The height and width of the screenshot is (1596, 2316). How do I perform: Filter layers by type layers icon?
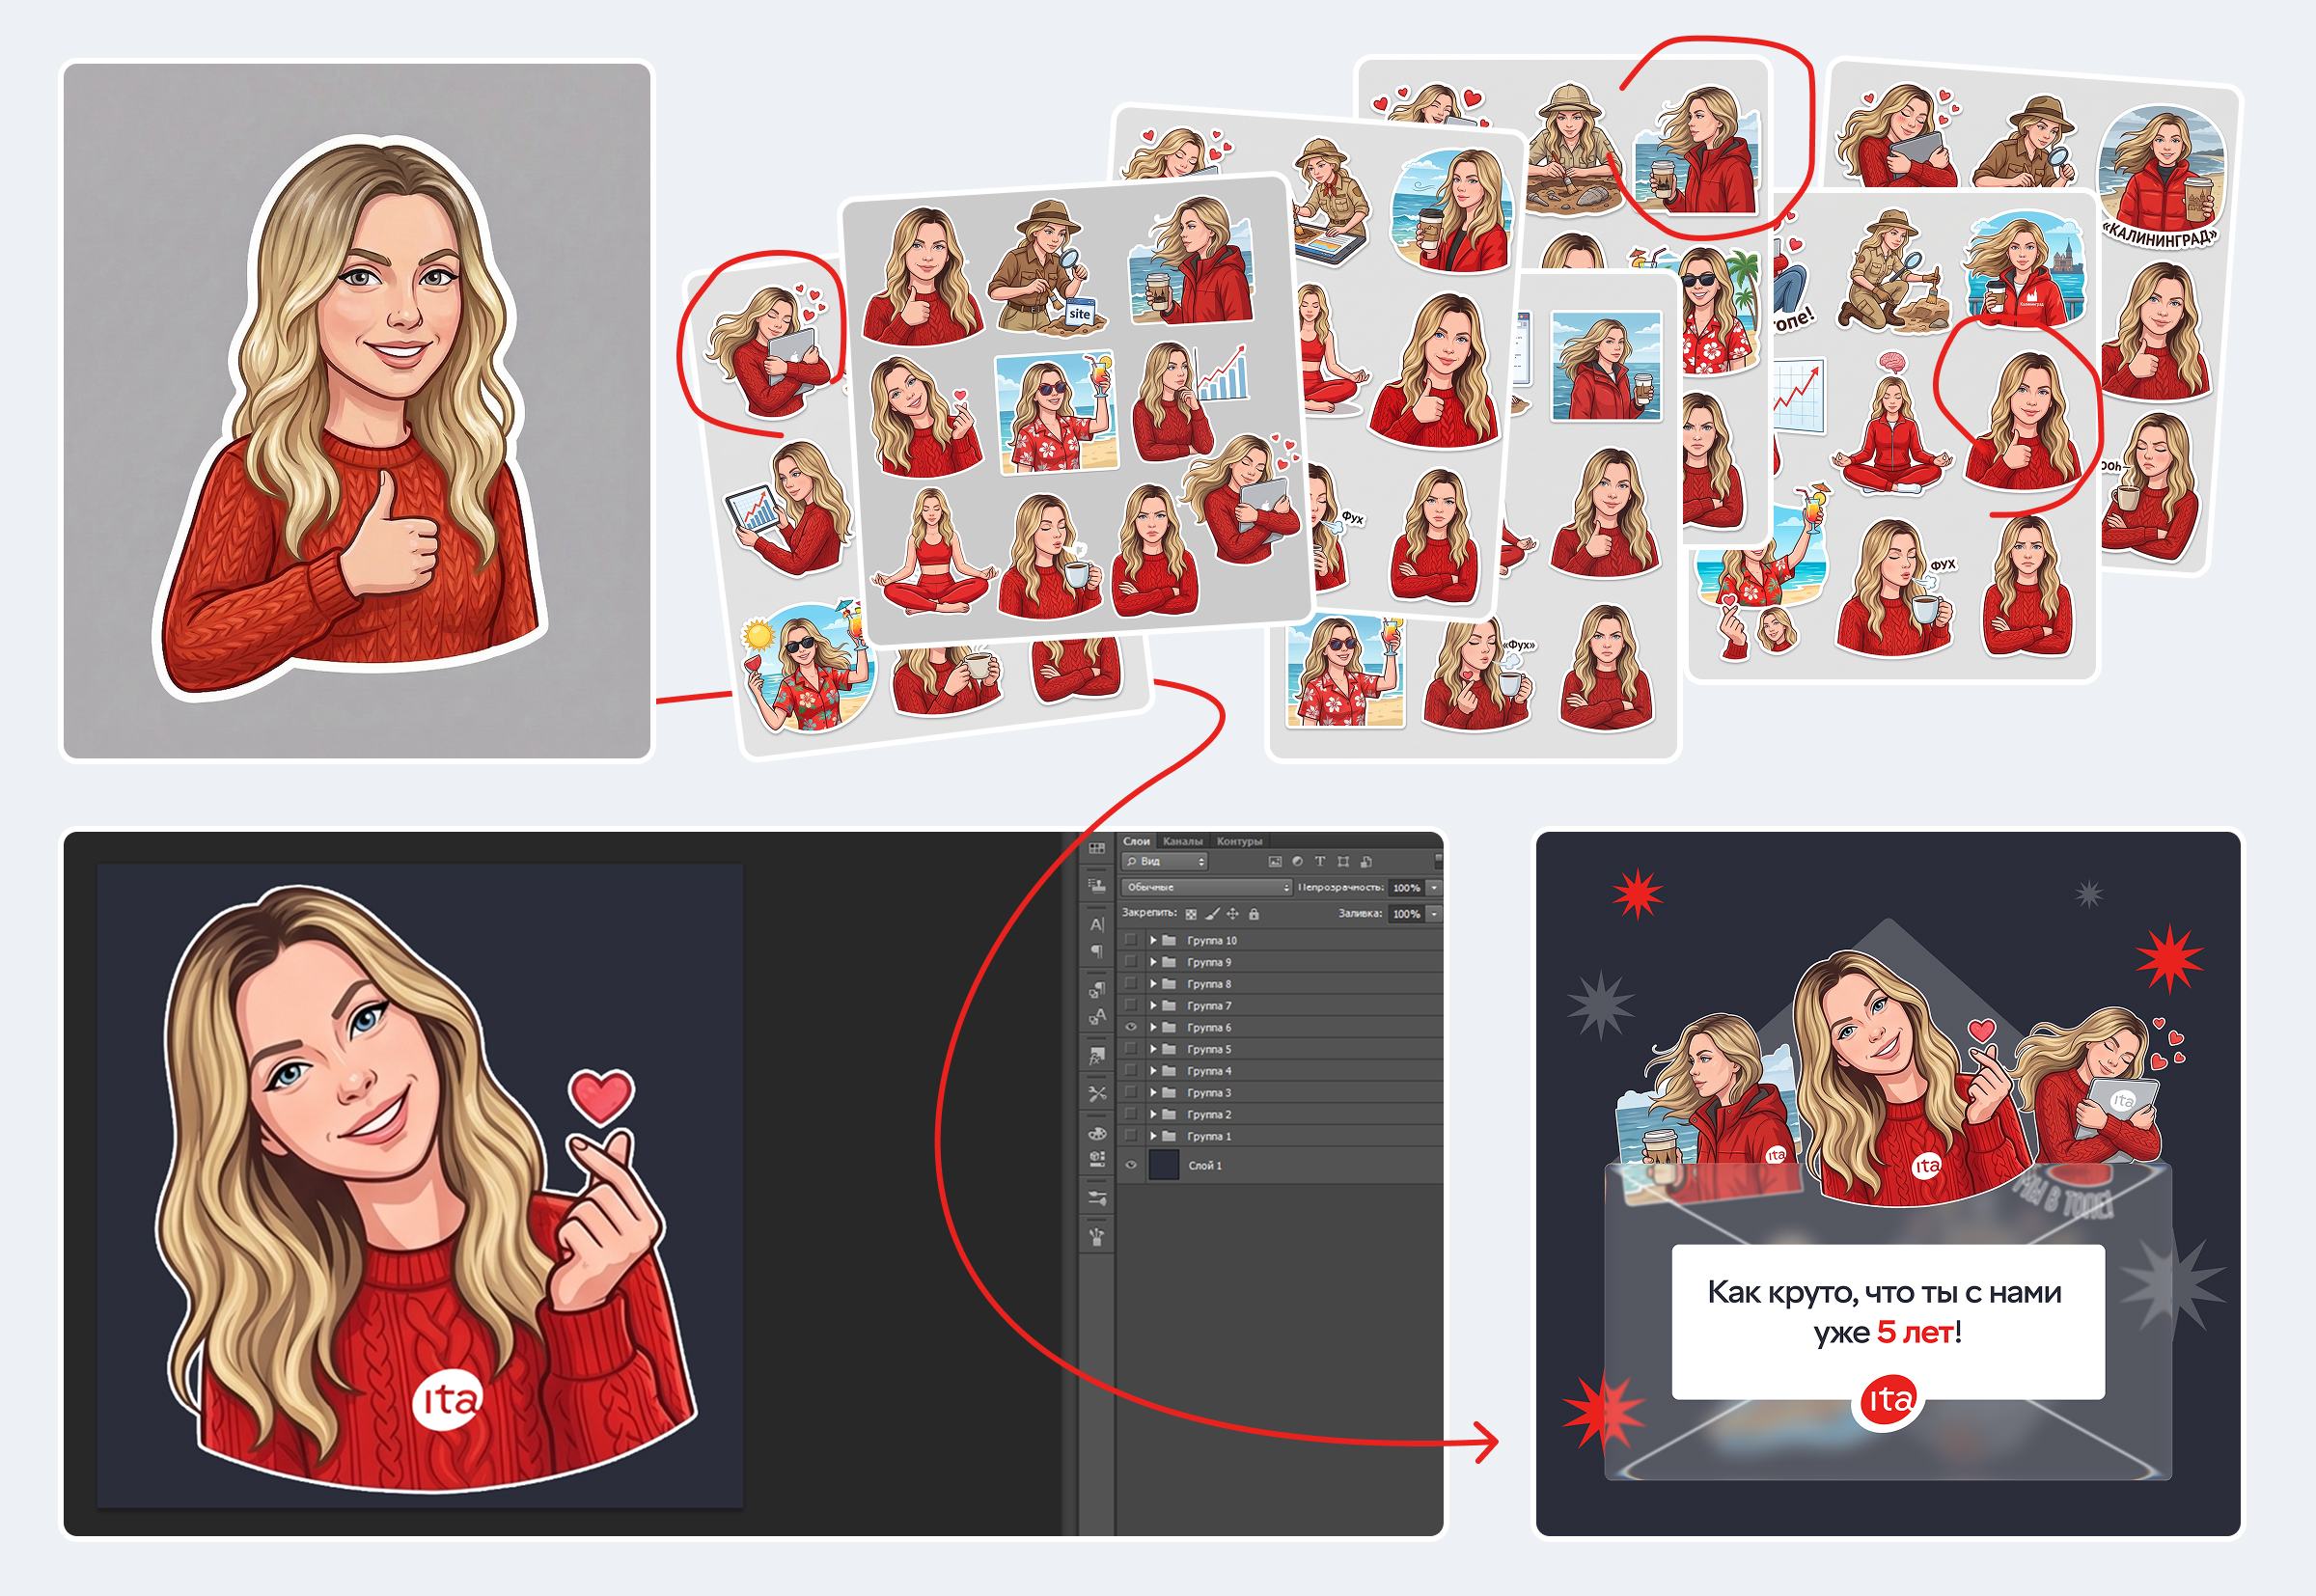(1320, 861)
